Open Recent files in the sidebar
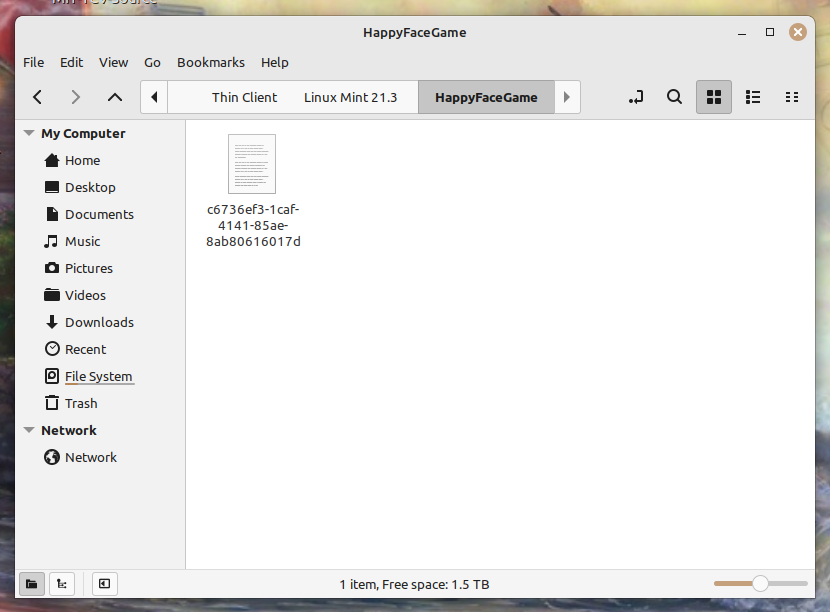 tap(85, 349)
